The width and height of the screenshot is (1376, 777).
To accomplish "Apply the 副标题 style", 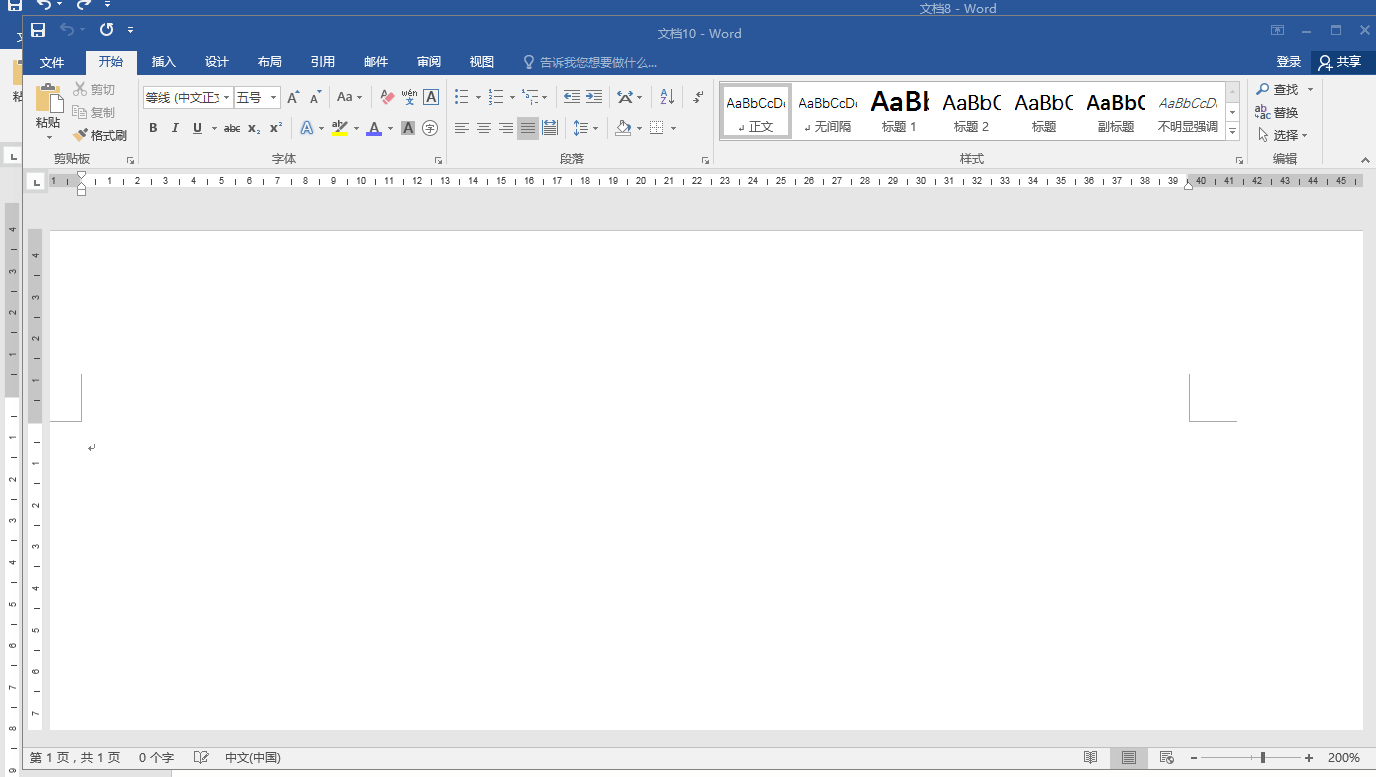I will (1115, 111).
